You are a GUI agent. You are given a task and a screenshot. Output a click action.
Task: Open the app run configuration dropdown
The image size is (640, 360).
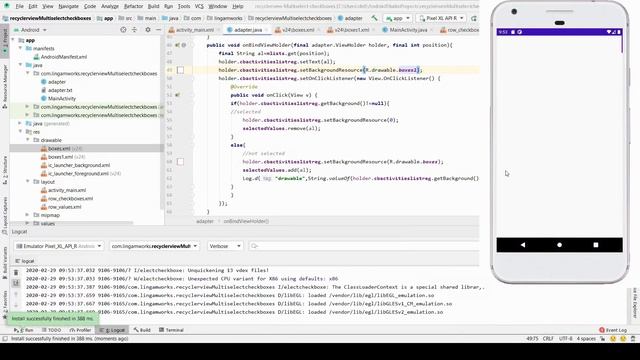tap(398, 18)
